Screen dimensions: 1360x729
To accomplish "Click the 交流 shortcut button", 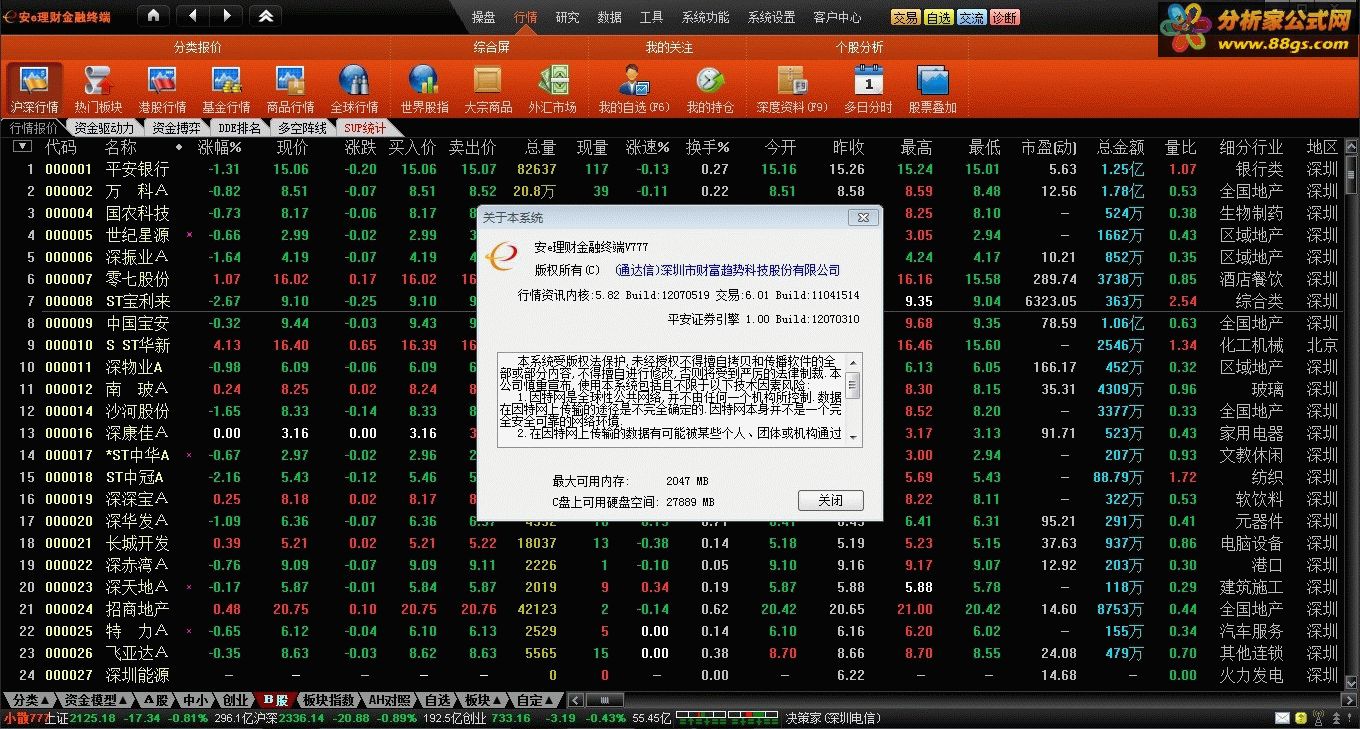I will (971, 17).
